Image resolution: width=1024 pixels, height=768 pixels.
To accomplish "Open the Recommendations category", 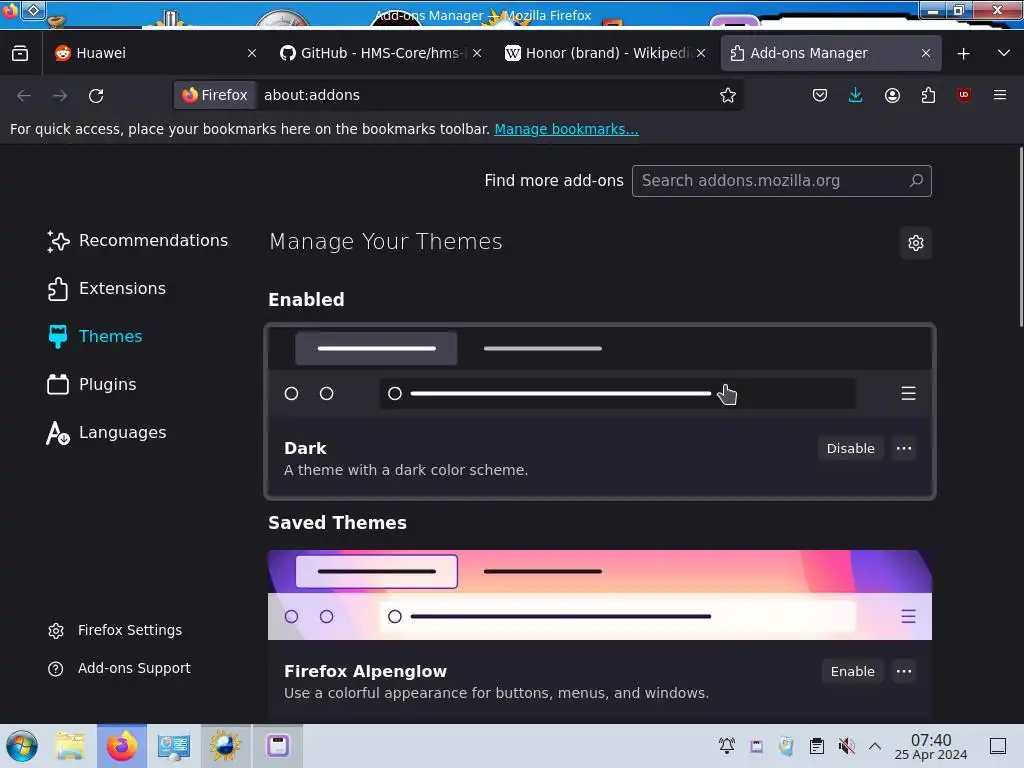I will (x=138, y=241).
